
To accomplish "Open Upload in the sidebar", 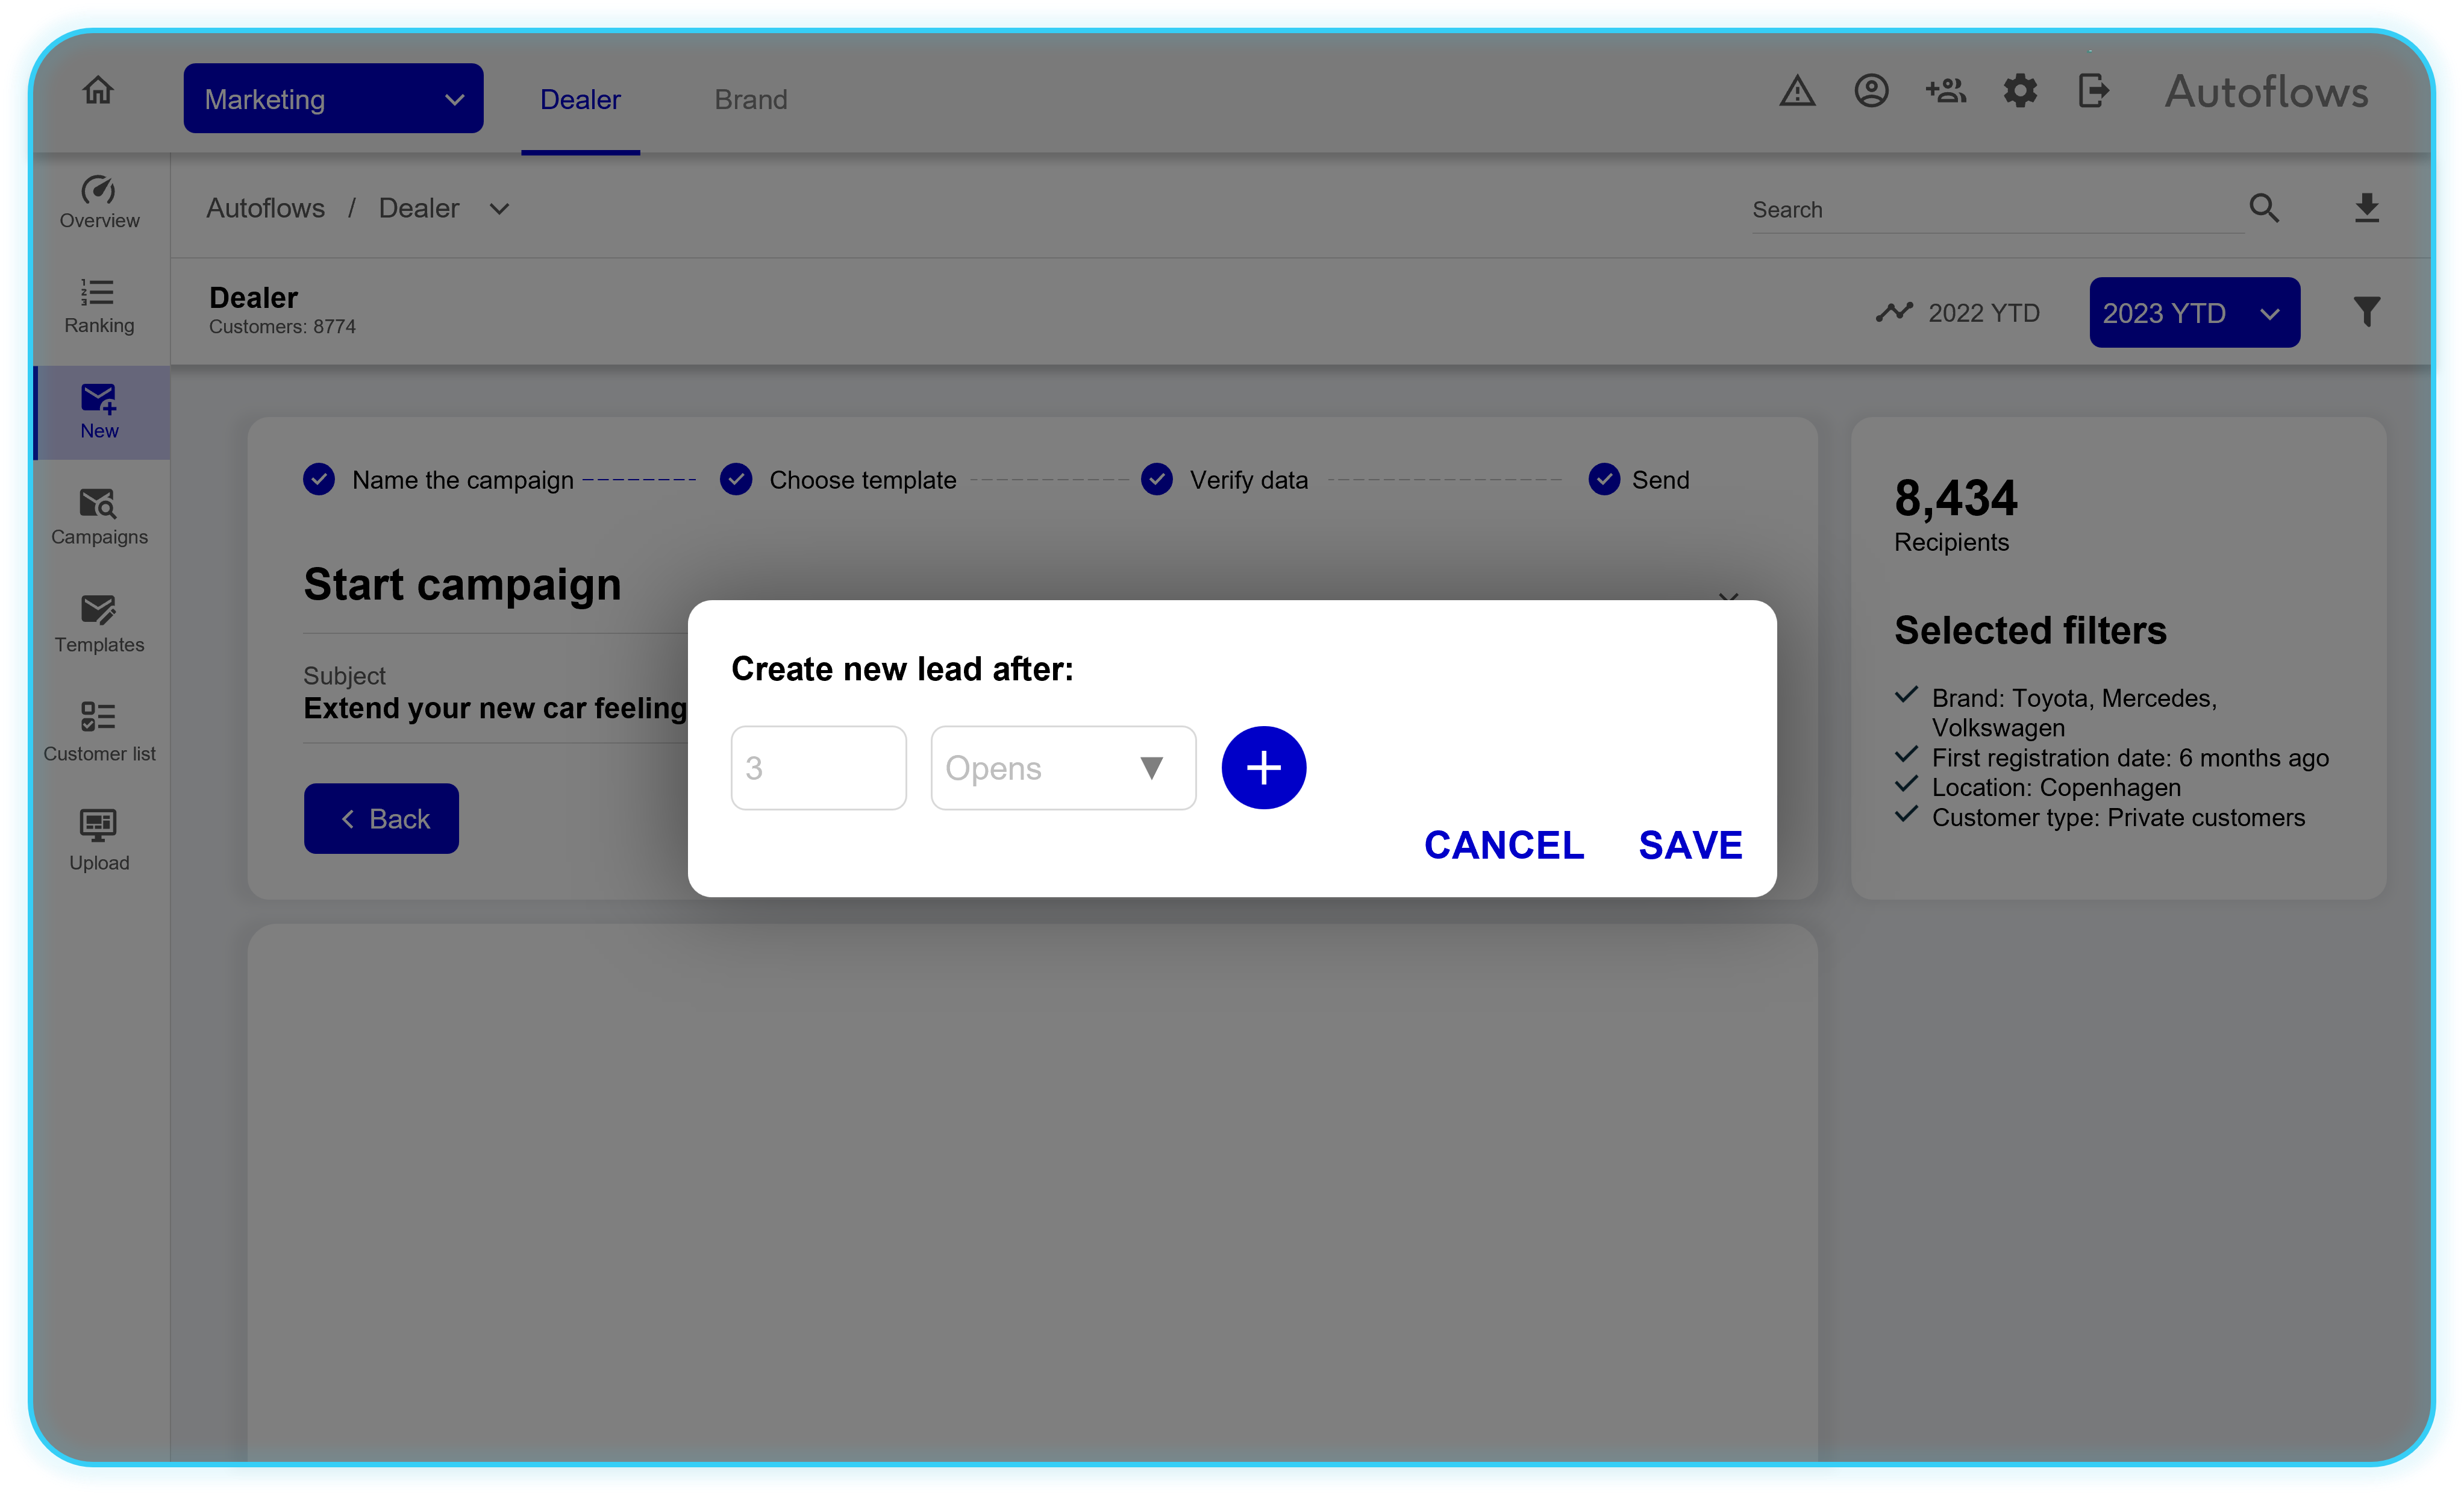I will click(99, 841).
